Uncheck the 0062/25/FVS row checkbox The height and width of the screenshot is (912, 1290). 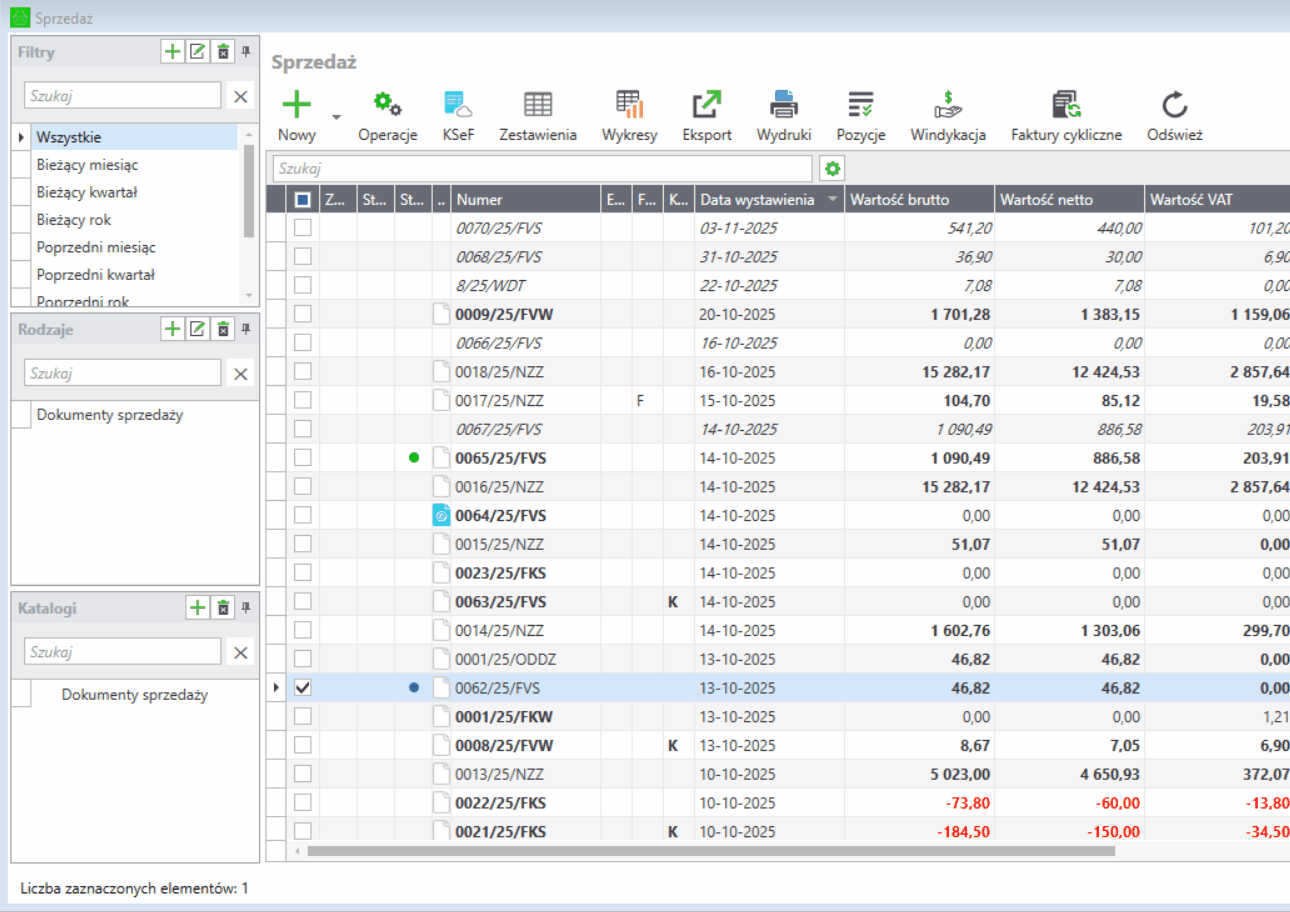click(x=302, y=688)
